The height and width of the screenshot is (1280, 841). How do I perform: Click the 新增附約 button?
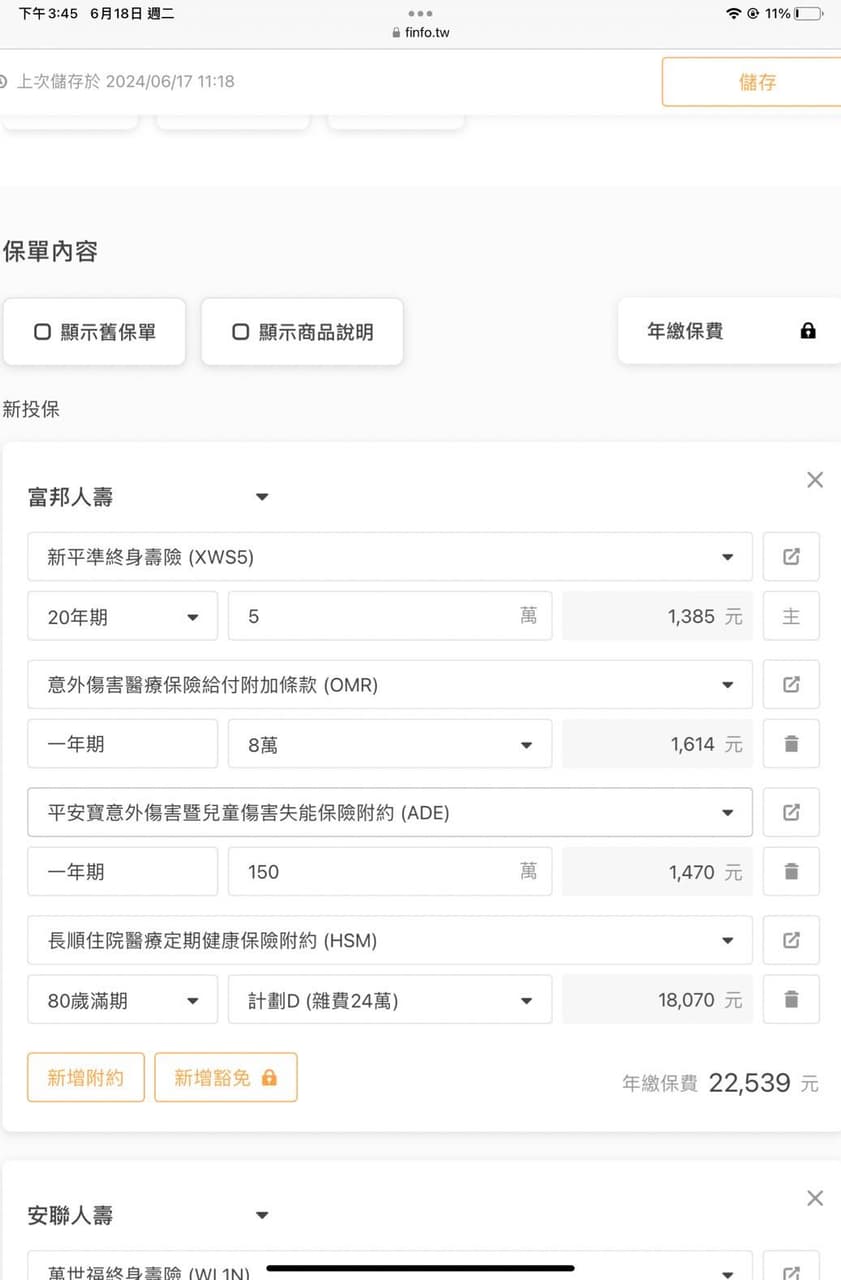[x=86, y=1078]
